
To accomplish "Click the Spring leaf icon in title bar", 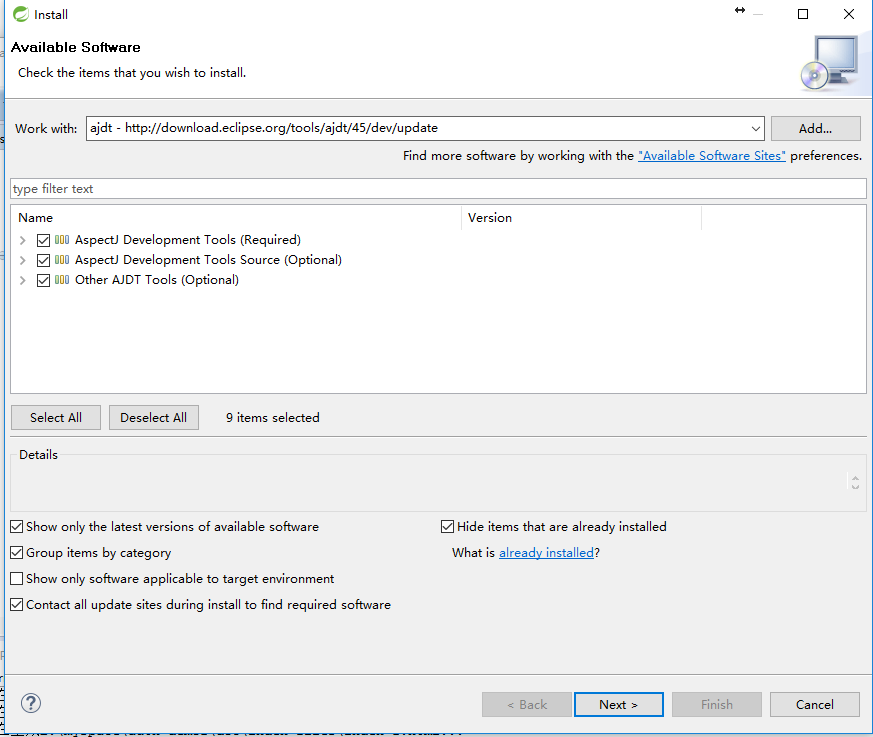I will click(x=21, y=14).
